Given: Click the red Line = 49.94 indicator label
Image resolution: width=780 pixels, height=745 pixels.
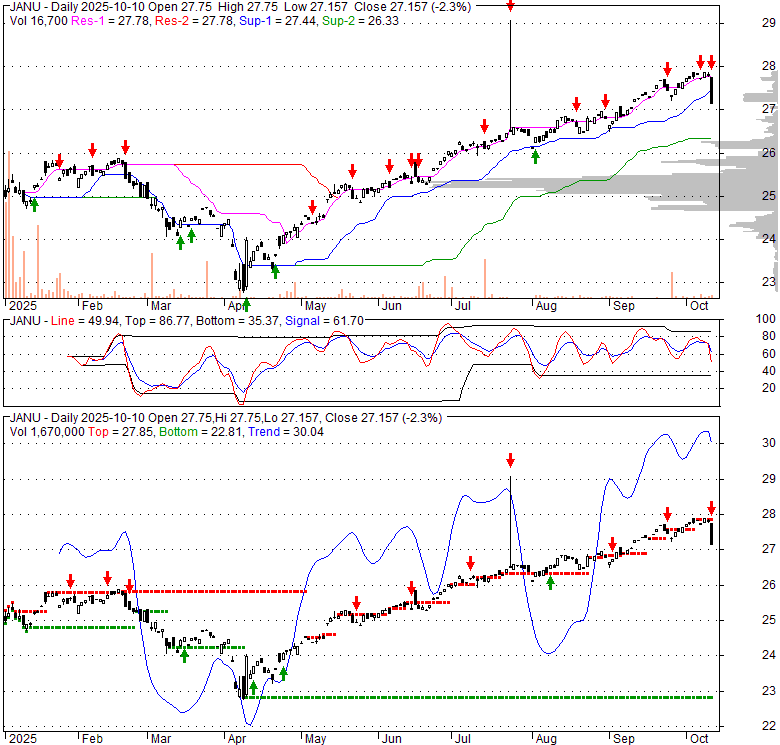Looking at the screenshot, I should point(85,321).
